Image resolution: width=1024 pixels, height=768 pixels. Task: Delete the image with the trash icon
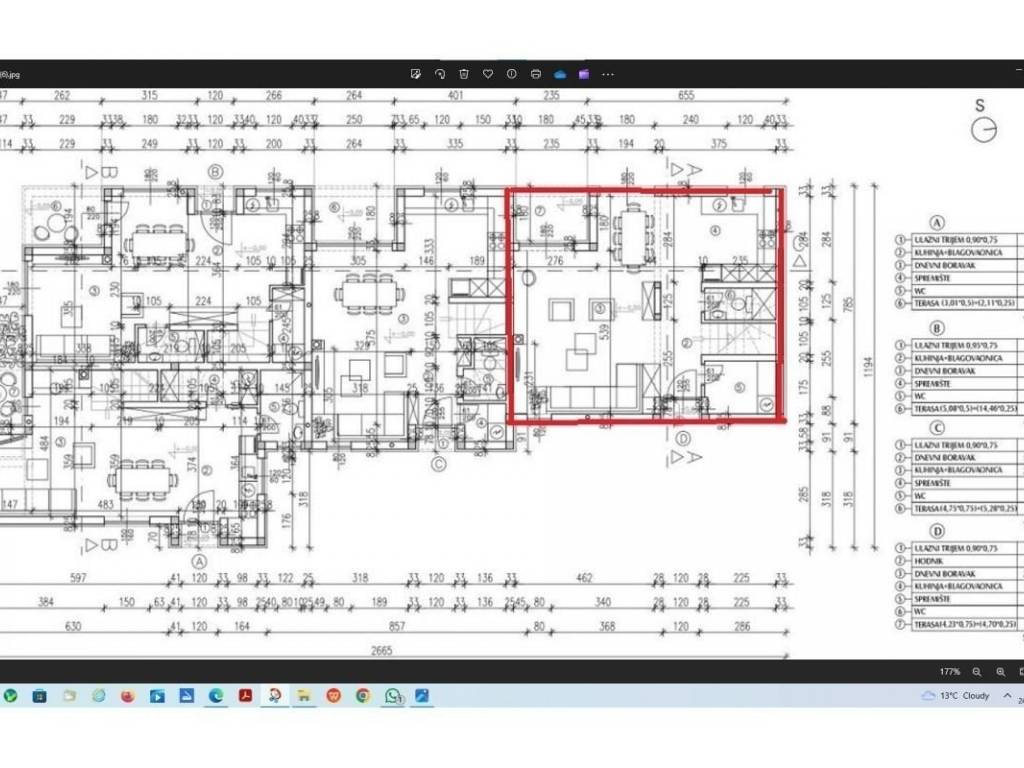point(464,74)
